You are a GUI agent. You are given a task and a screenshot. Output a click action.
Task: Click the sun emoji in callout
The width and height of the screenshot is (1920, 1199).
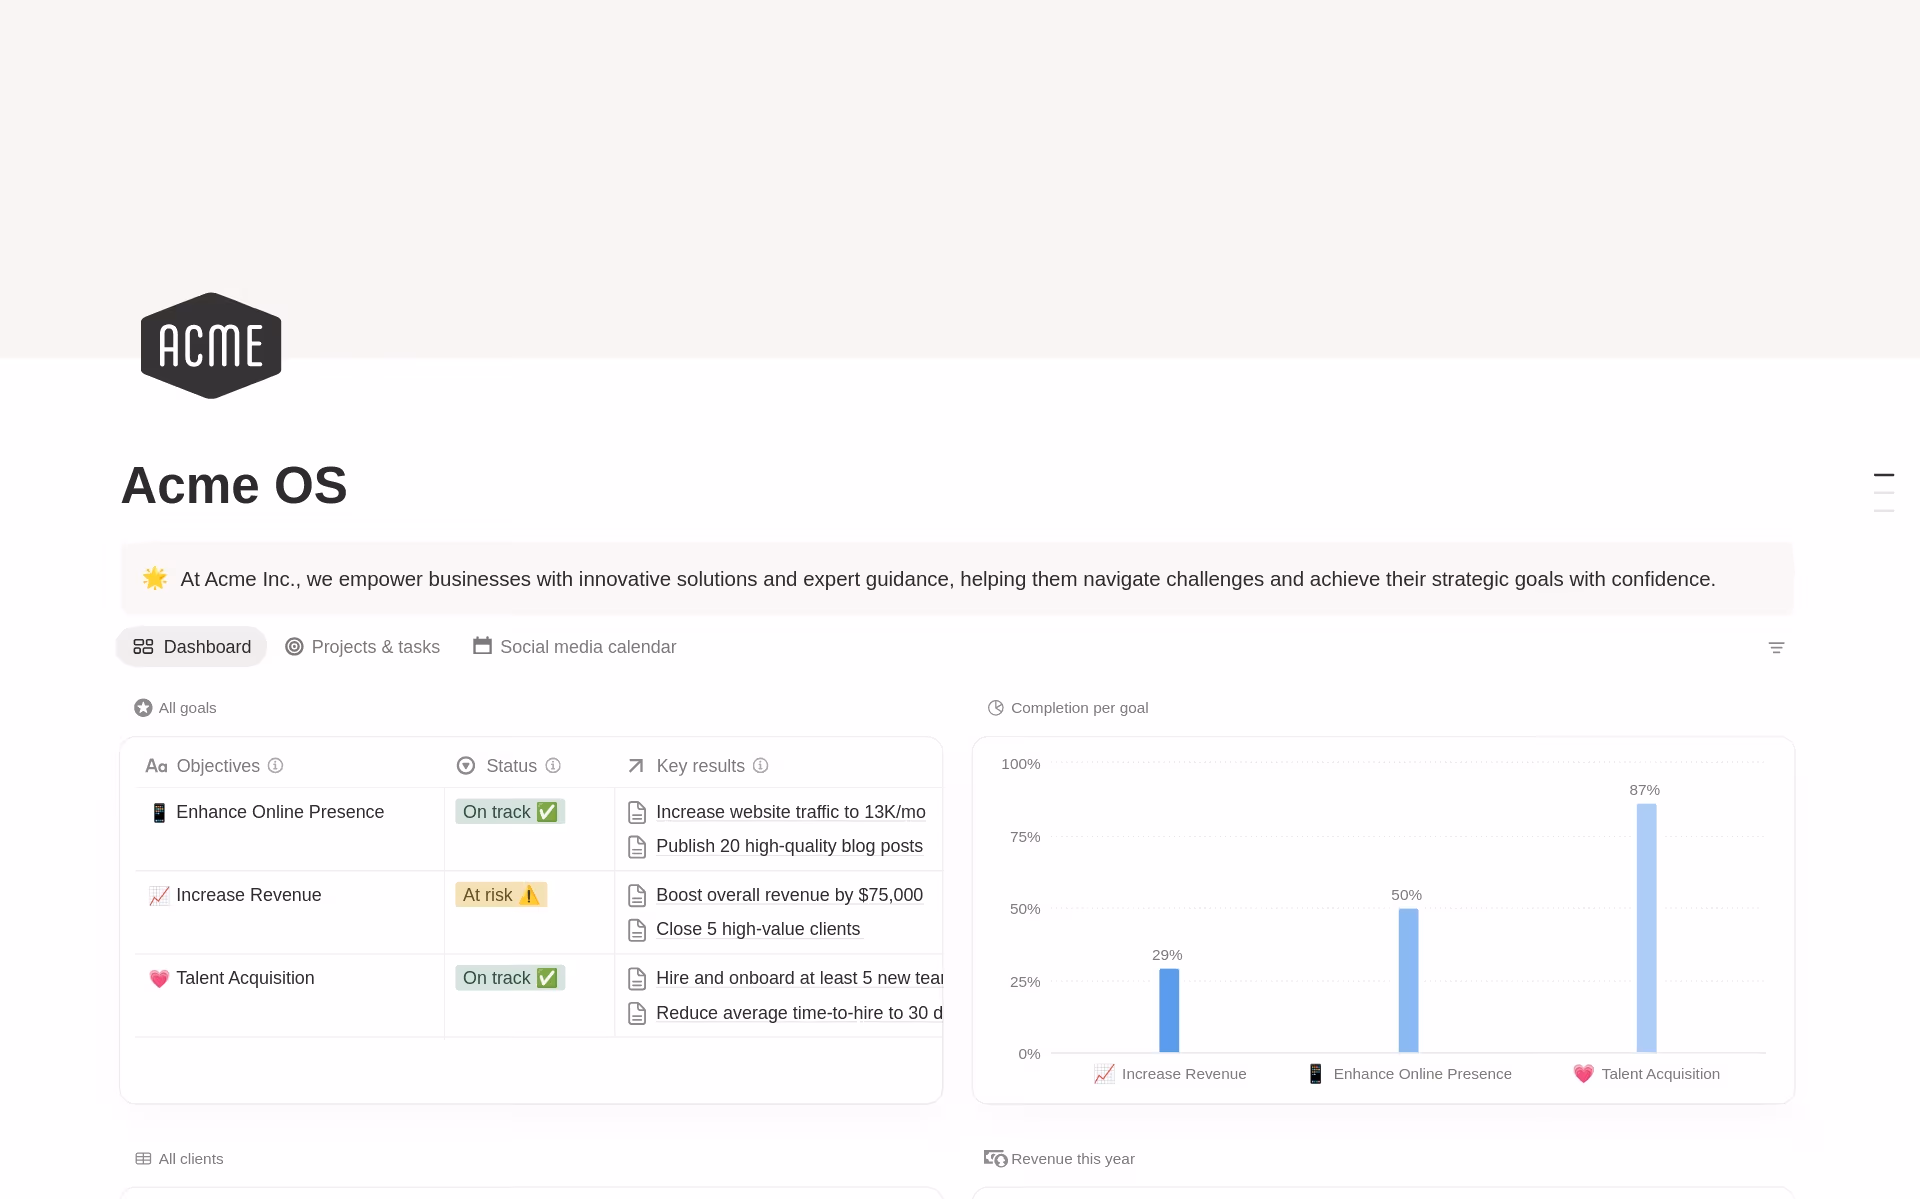click(x=155, y=578)
